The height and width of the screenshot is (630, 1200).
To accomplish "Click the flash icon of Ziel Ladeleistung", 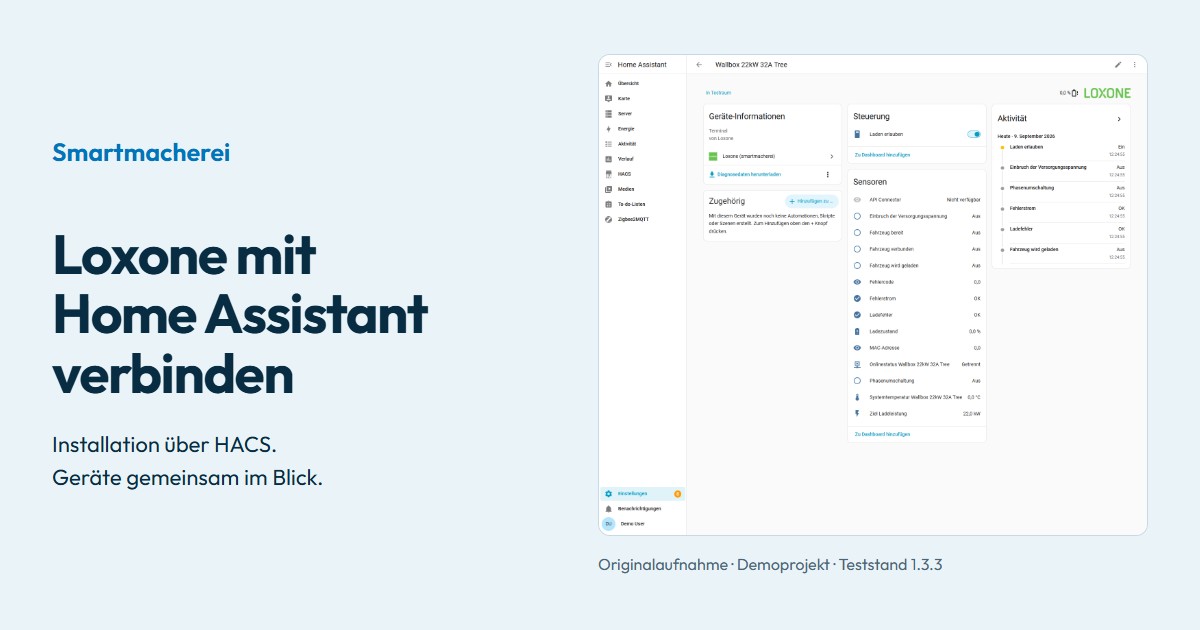I will pos(857,413).
